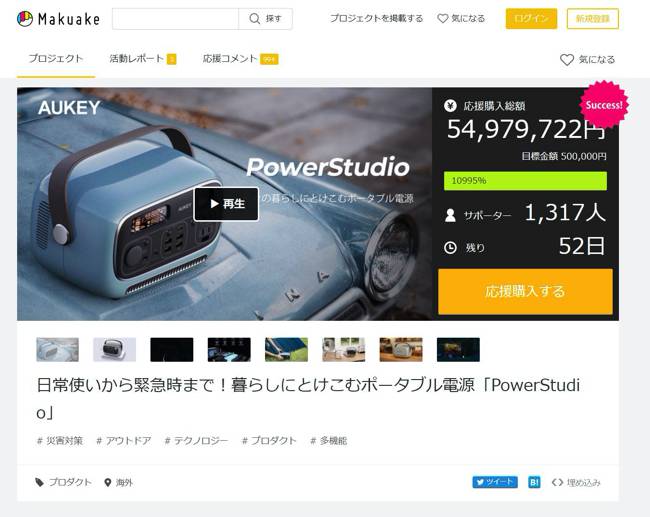The height and width of the screenshot is (517, 650).
Task: Click the 活動レポート count badge
Action: (172, 59)
